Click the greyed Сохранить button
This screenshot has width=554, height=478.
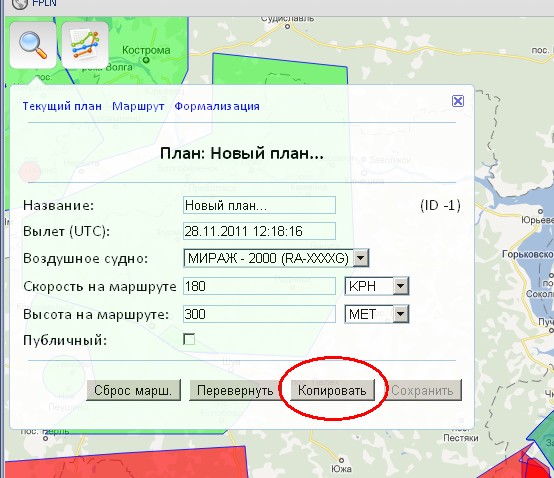(x=423, y=390)
